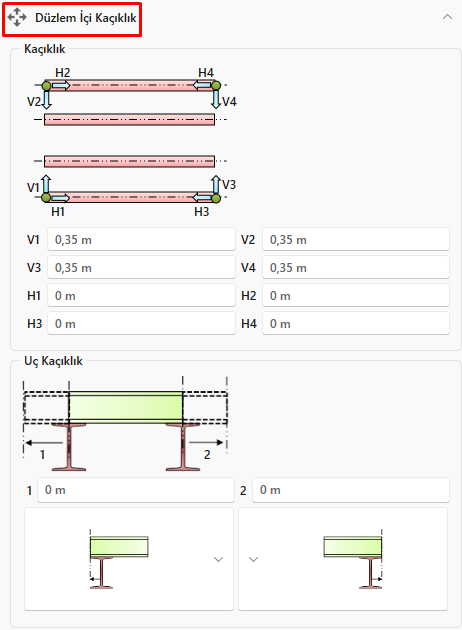Click the right-aligned beam end offset icon
The width and height of the screenshot is (462, 630).
point(353,559)
